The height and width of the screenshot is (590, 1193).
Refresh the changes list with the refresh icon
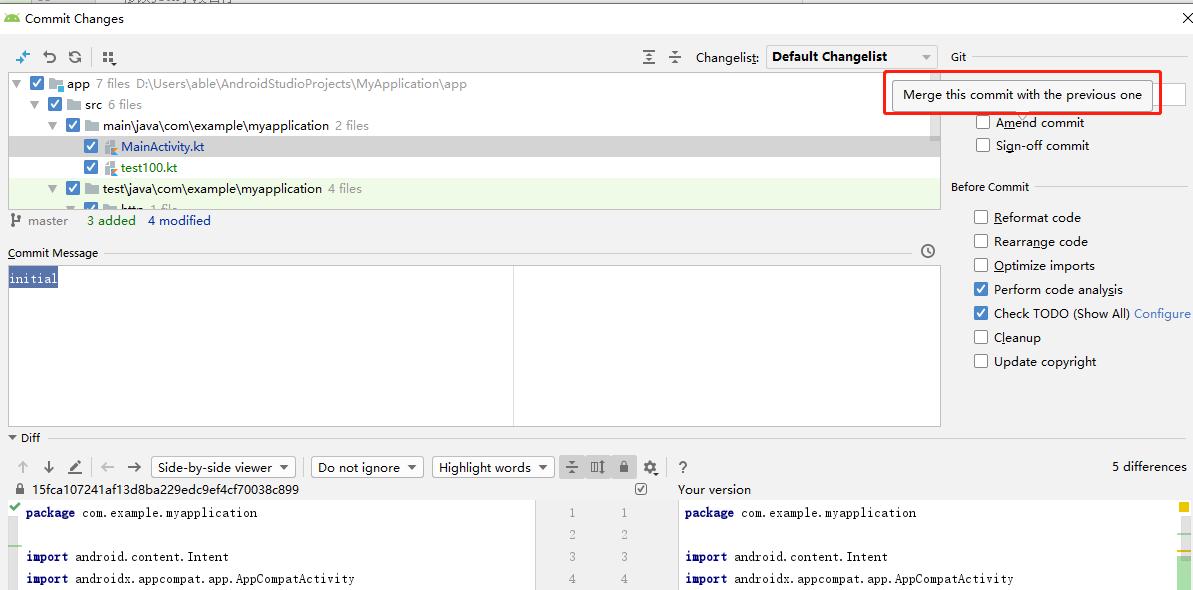[x=74, y=57]
